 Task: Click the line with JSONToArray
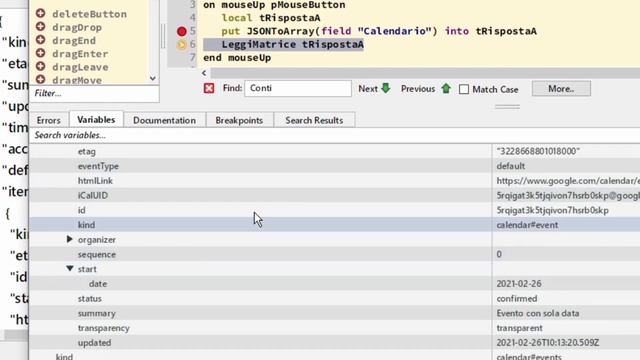379,31
